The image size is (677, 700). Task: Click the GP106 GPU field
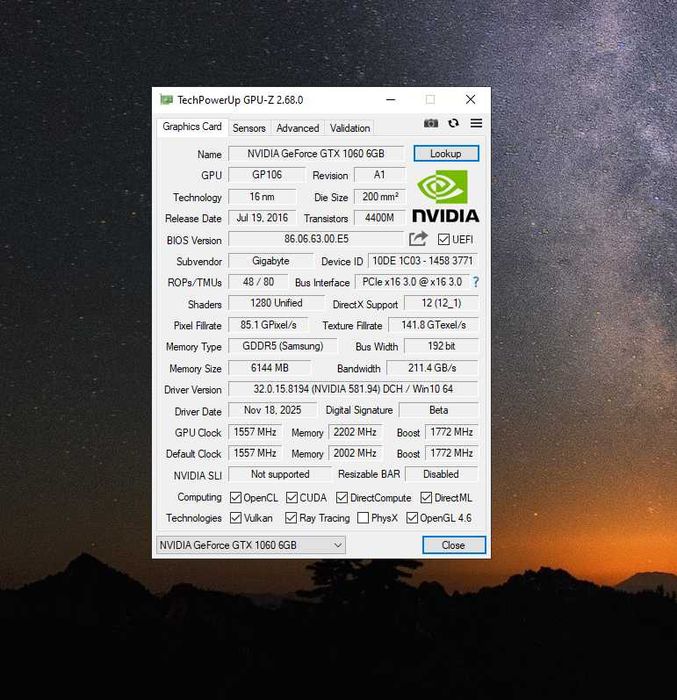(267, 175)
